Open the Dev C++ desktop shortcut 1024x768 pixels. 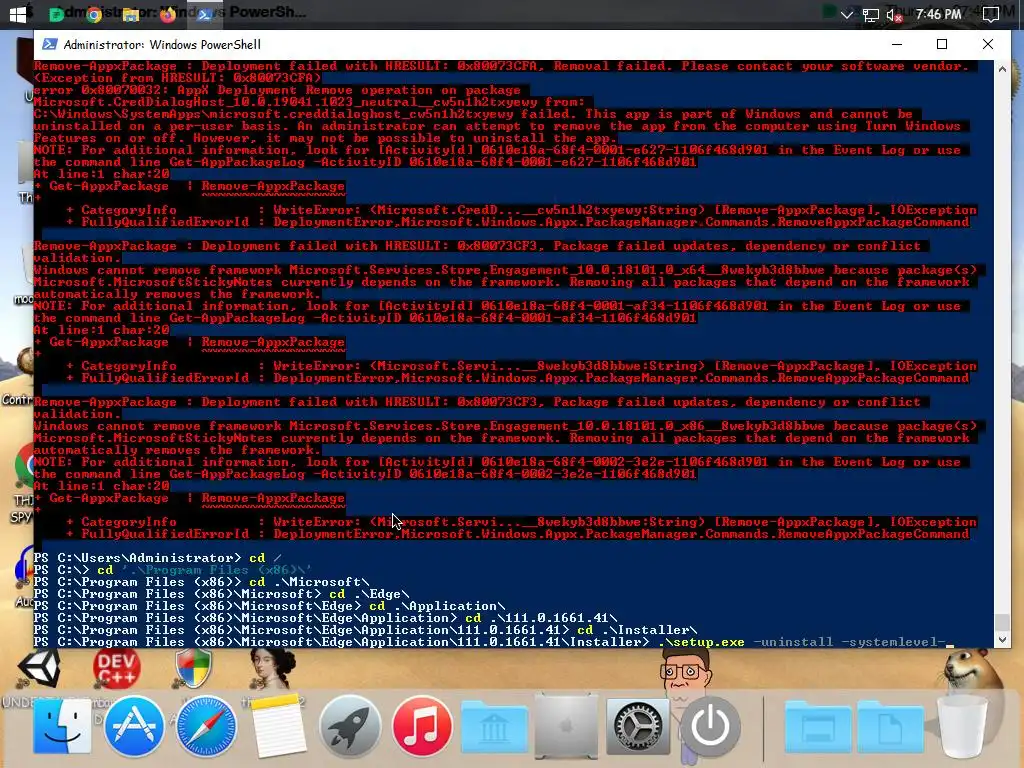tap(117, 669)
